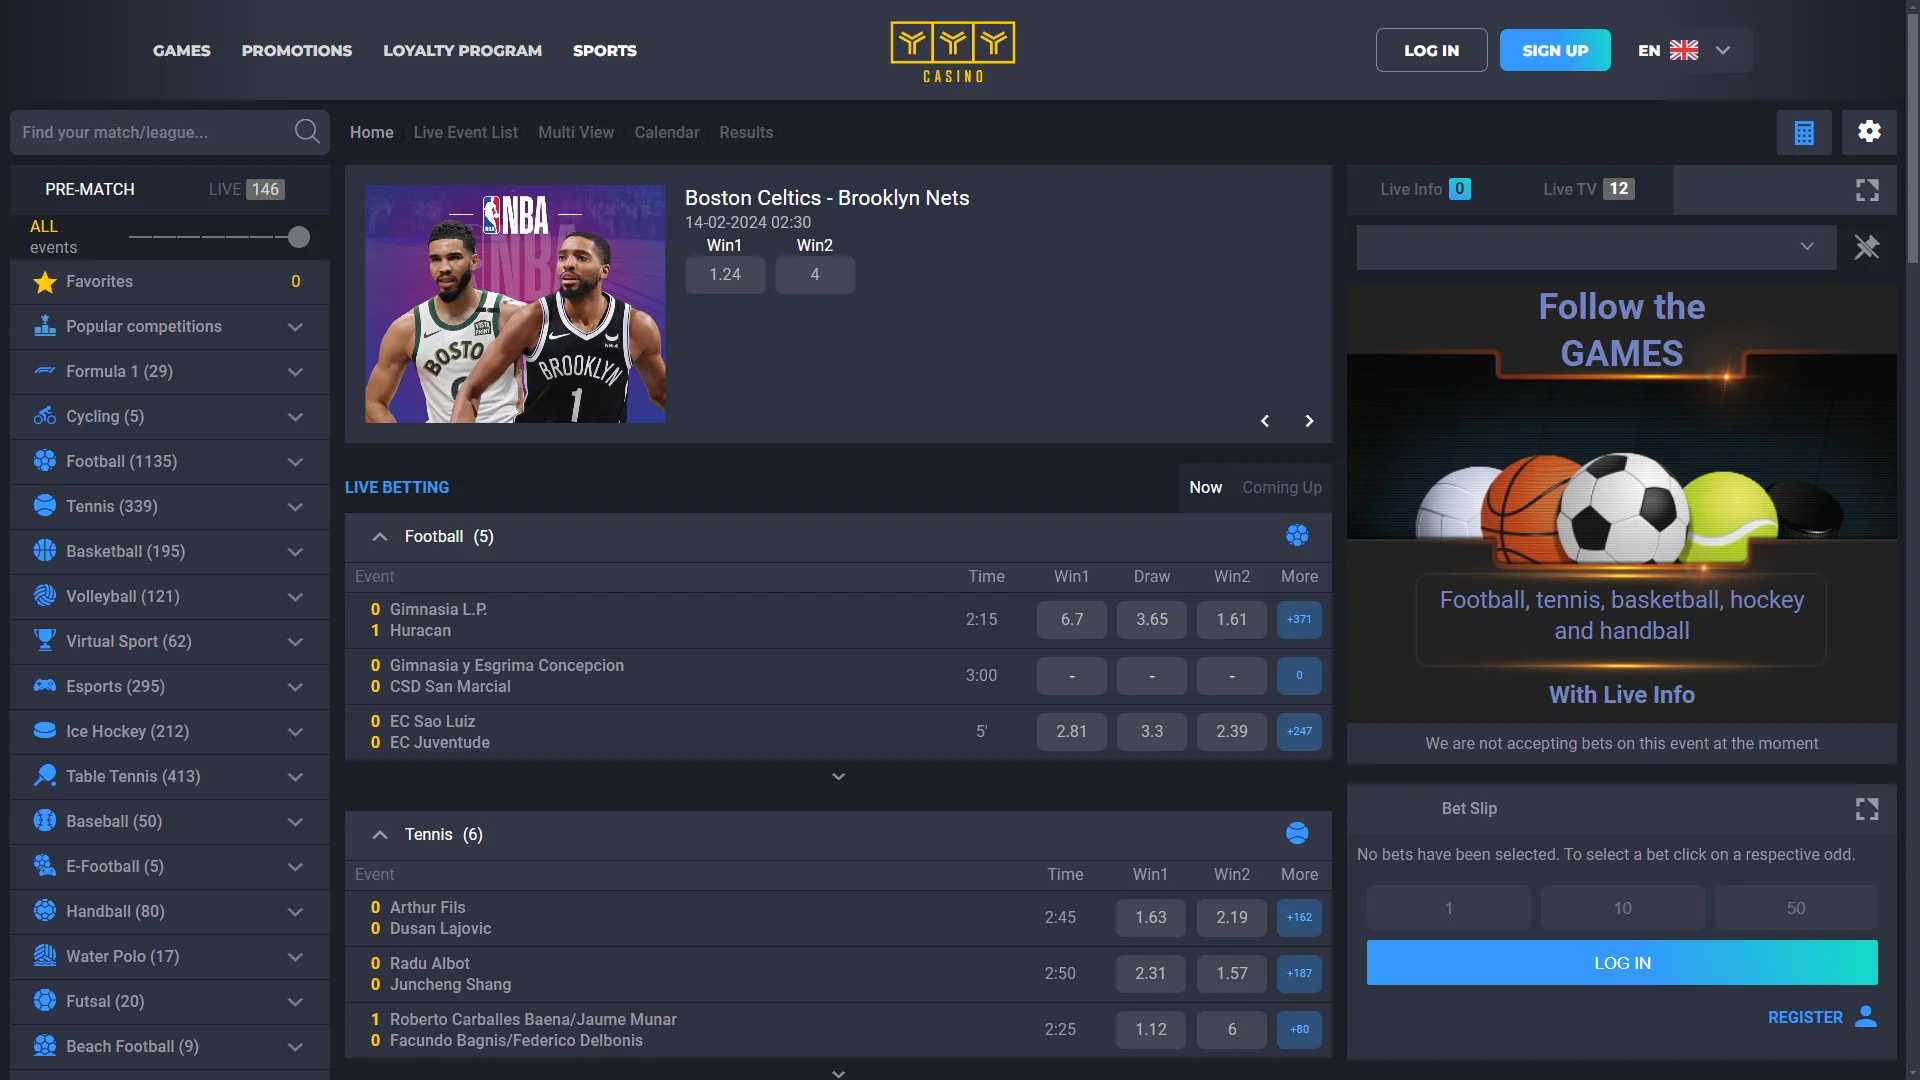The width and height of the screenshot is (1920, 1080).
Task: Click the SIGN UP button
Action: [1554, 50]
